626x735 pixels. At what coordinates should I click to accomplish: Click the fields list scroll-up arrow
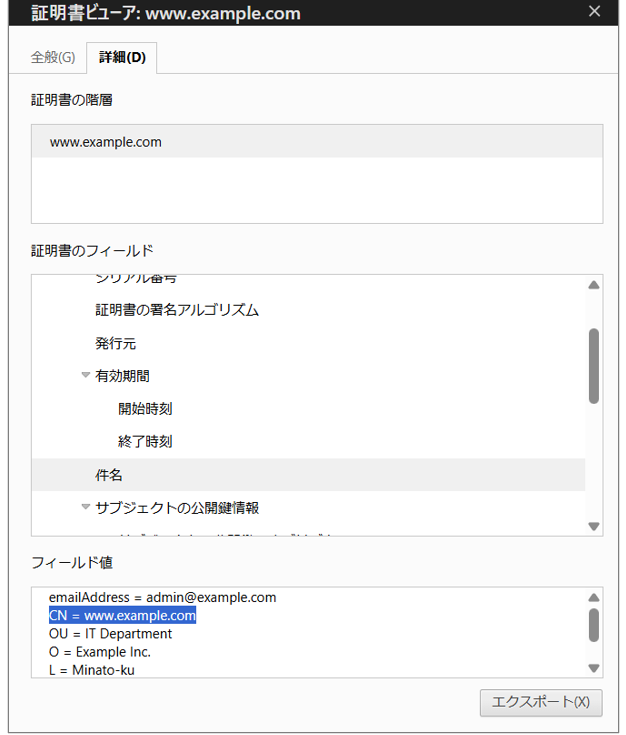tap(594, 285)
